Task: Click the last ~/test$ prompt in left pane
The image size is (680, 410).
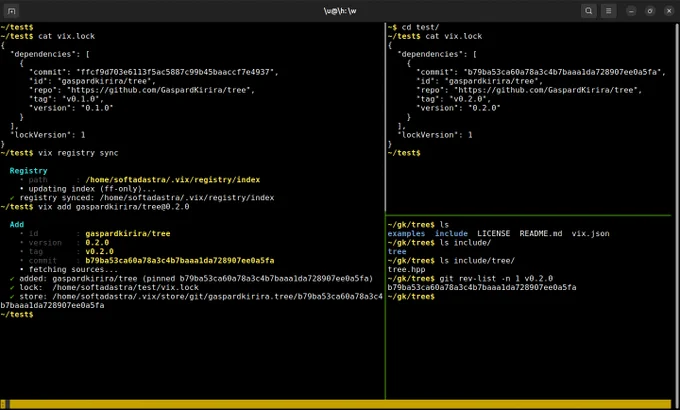Action: pos(16,315)
